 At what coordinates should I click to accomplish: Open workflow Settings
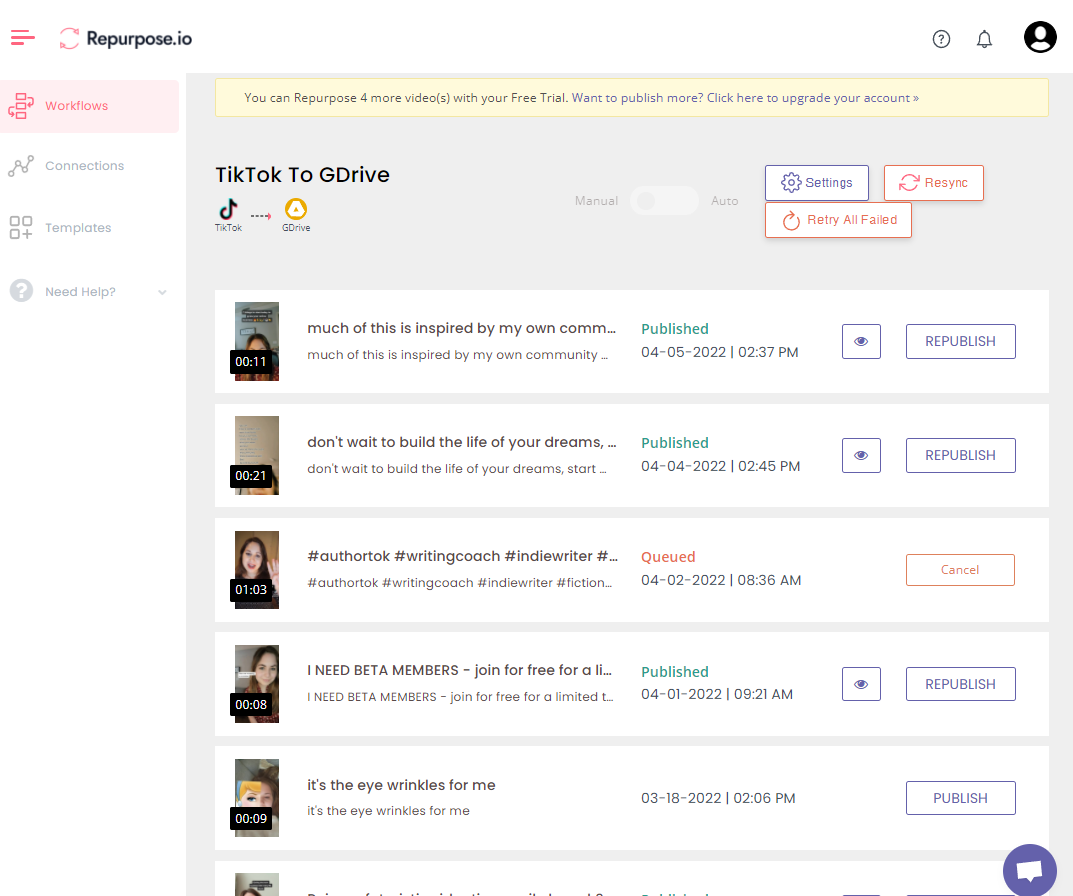click(x=816, y=182)
